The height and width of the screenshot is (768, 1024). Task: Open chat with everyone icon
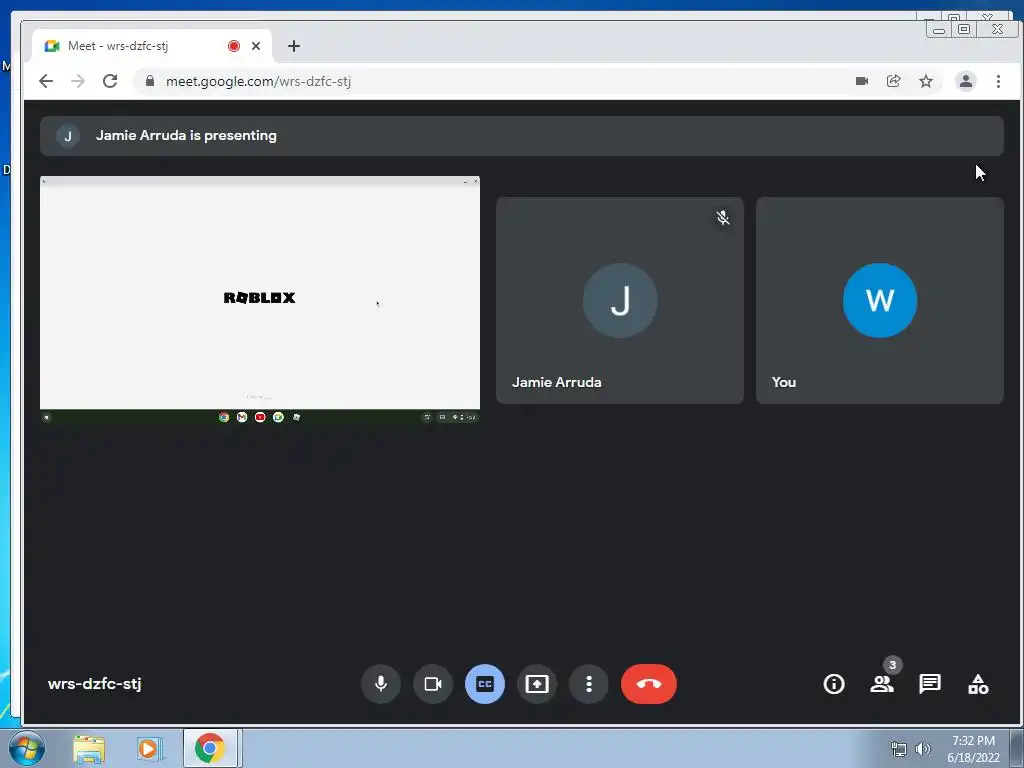point(929,684)
